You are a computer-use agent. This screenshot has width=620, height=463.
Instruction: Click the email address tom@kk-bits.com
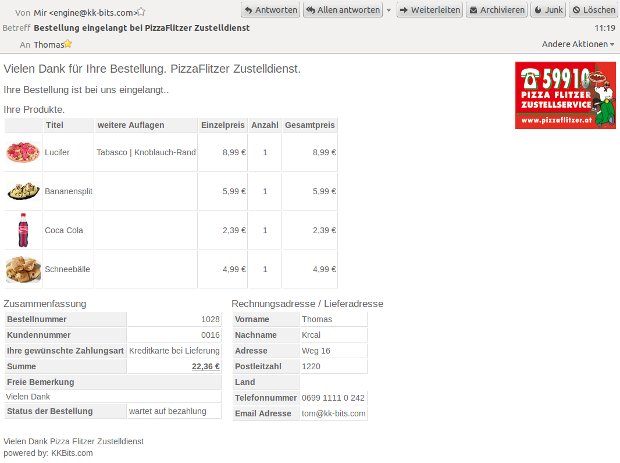tap(333, 414)
